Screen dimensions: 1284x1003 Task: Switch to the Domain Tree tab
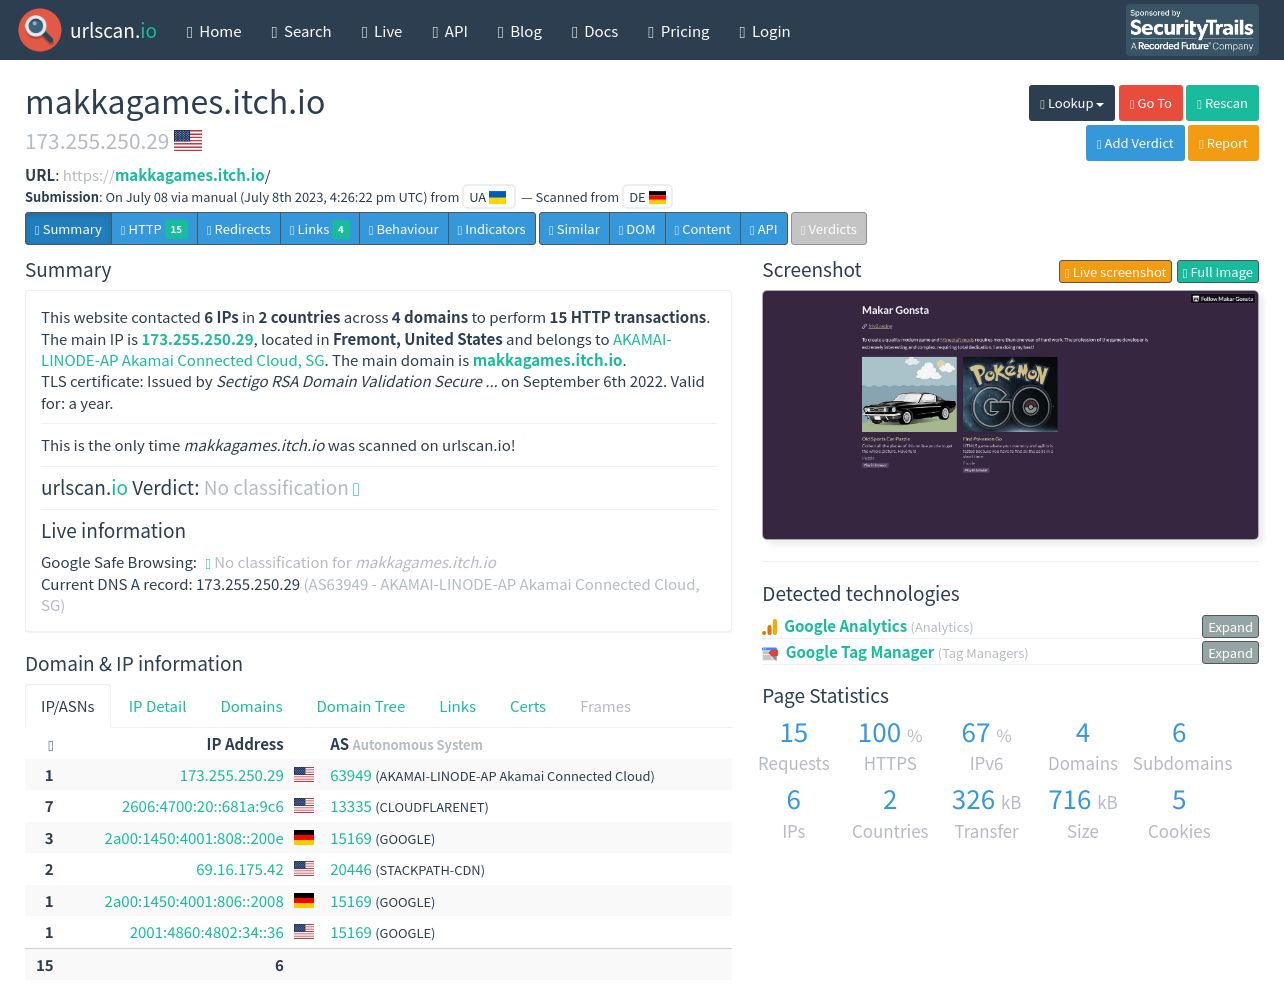click(x=361, y=706)
